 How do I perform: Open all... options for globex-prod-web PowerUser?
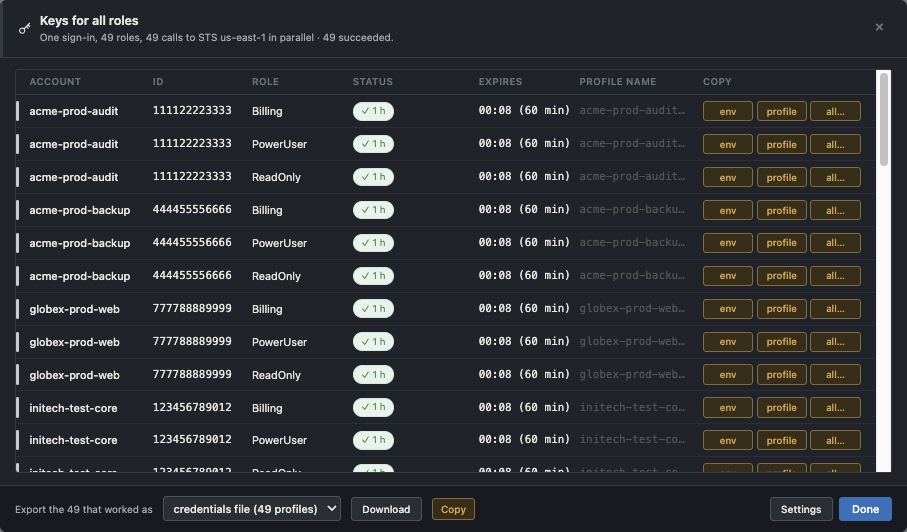[835, 342]
